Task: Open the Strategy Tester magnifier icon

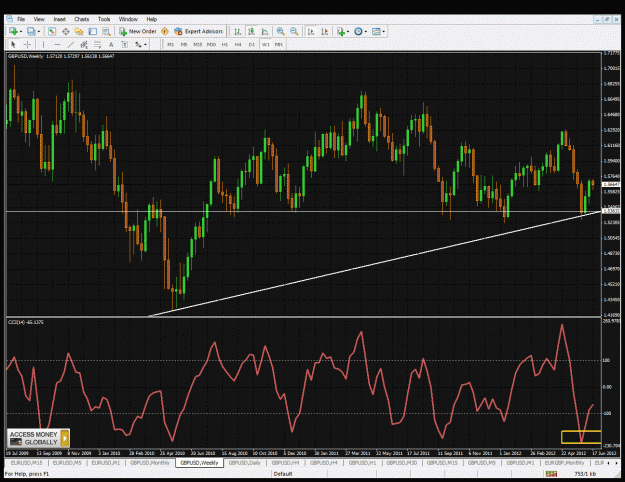Action: point(106,31)
